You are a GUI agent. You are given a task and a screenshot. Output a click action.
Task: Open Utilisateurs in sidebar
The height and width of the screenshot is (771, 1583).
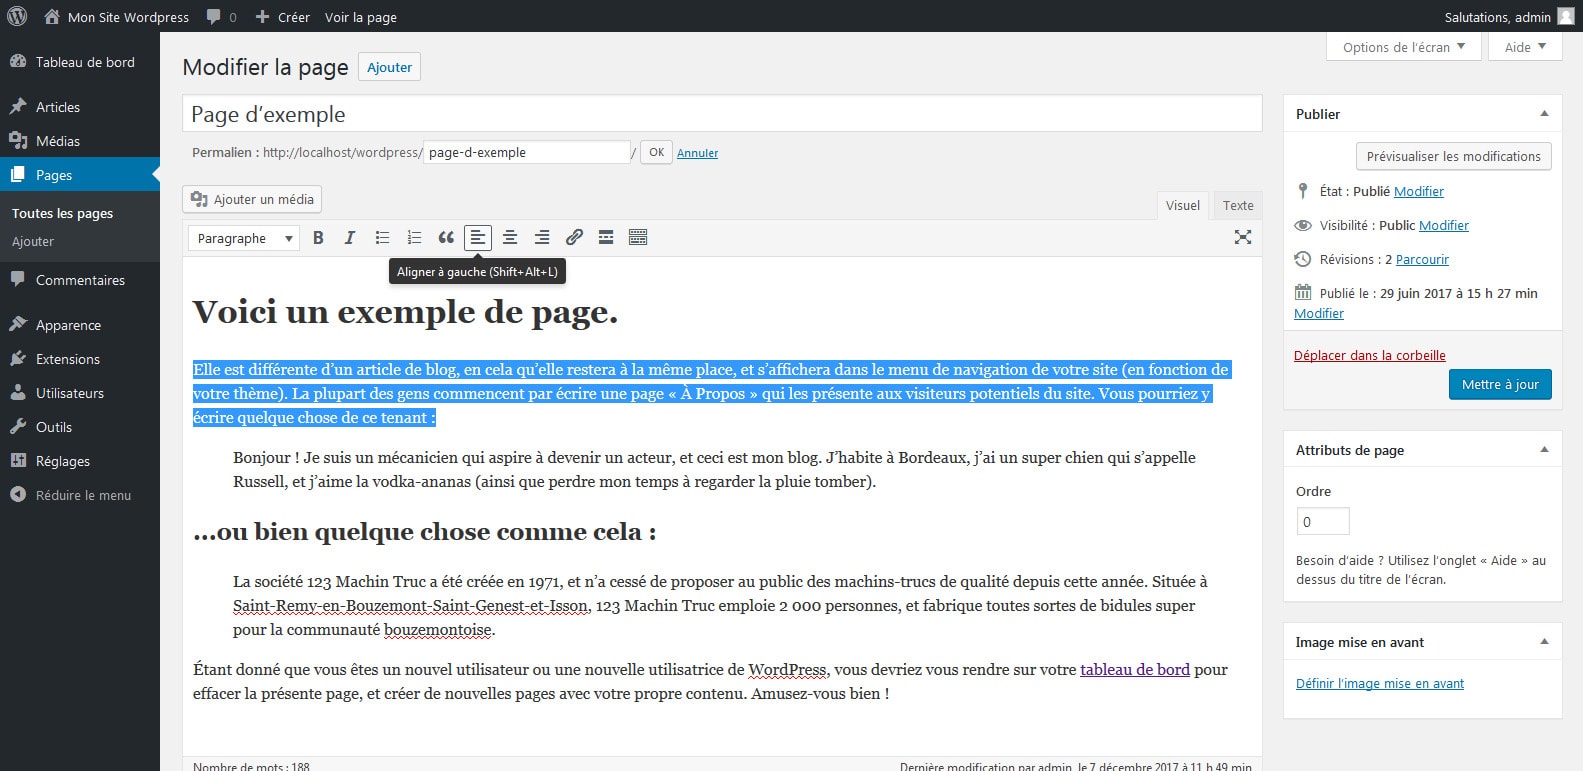[x=80, y=393]
